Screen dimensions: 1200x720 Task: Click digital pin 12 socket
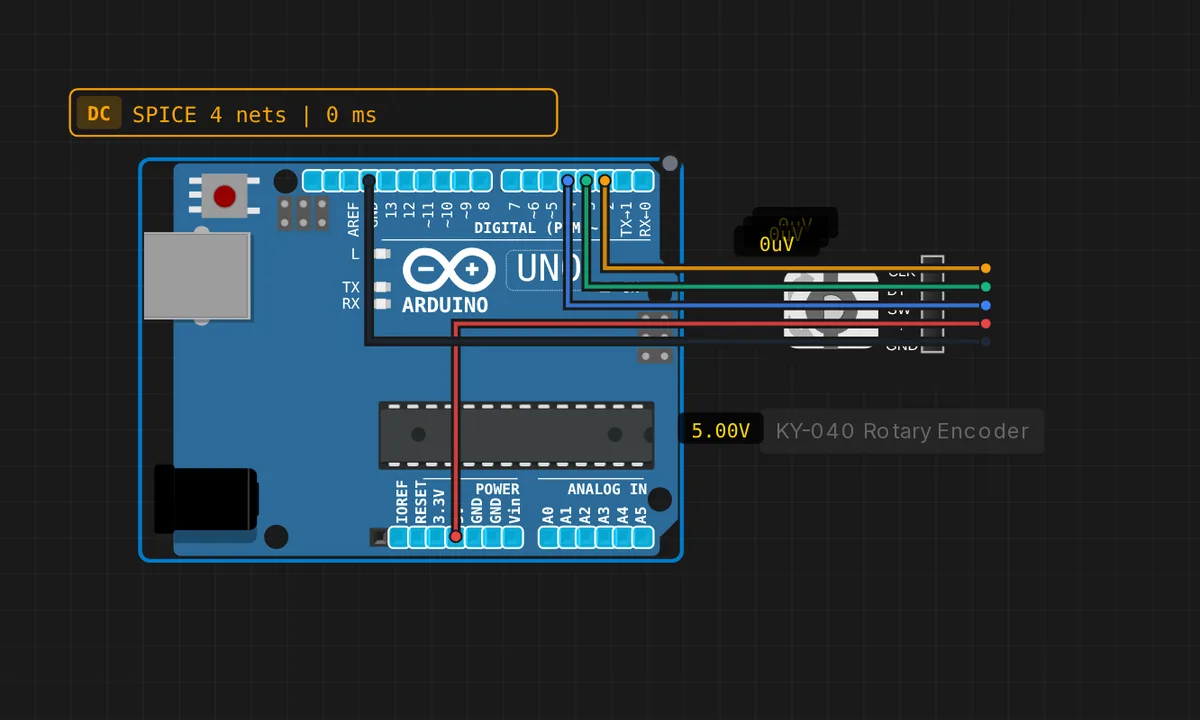[x=406, y=181]
